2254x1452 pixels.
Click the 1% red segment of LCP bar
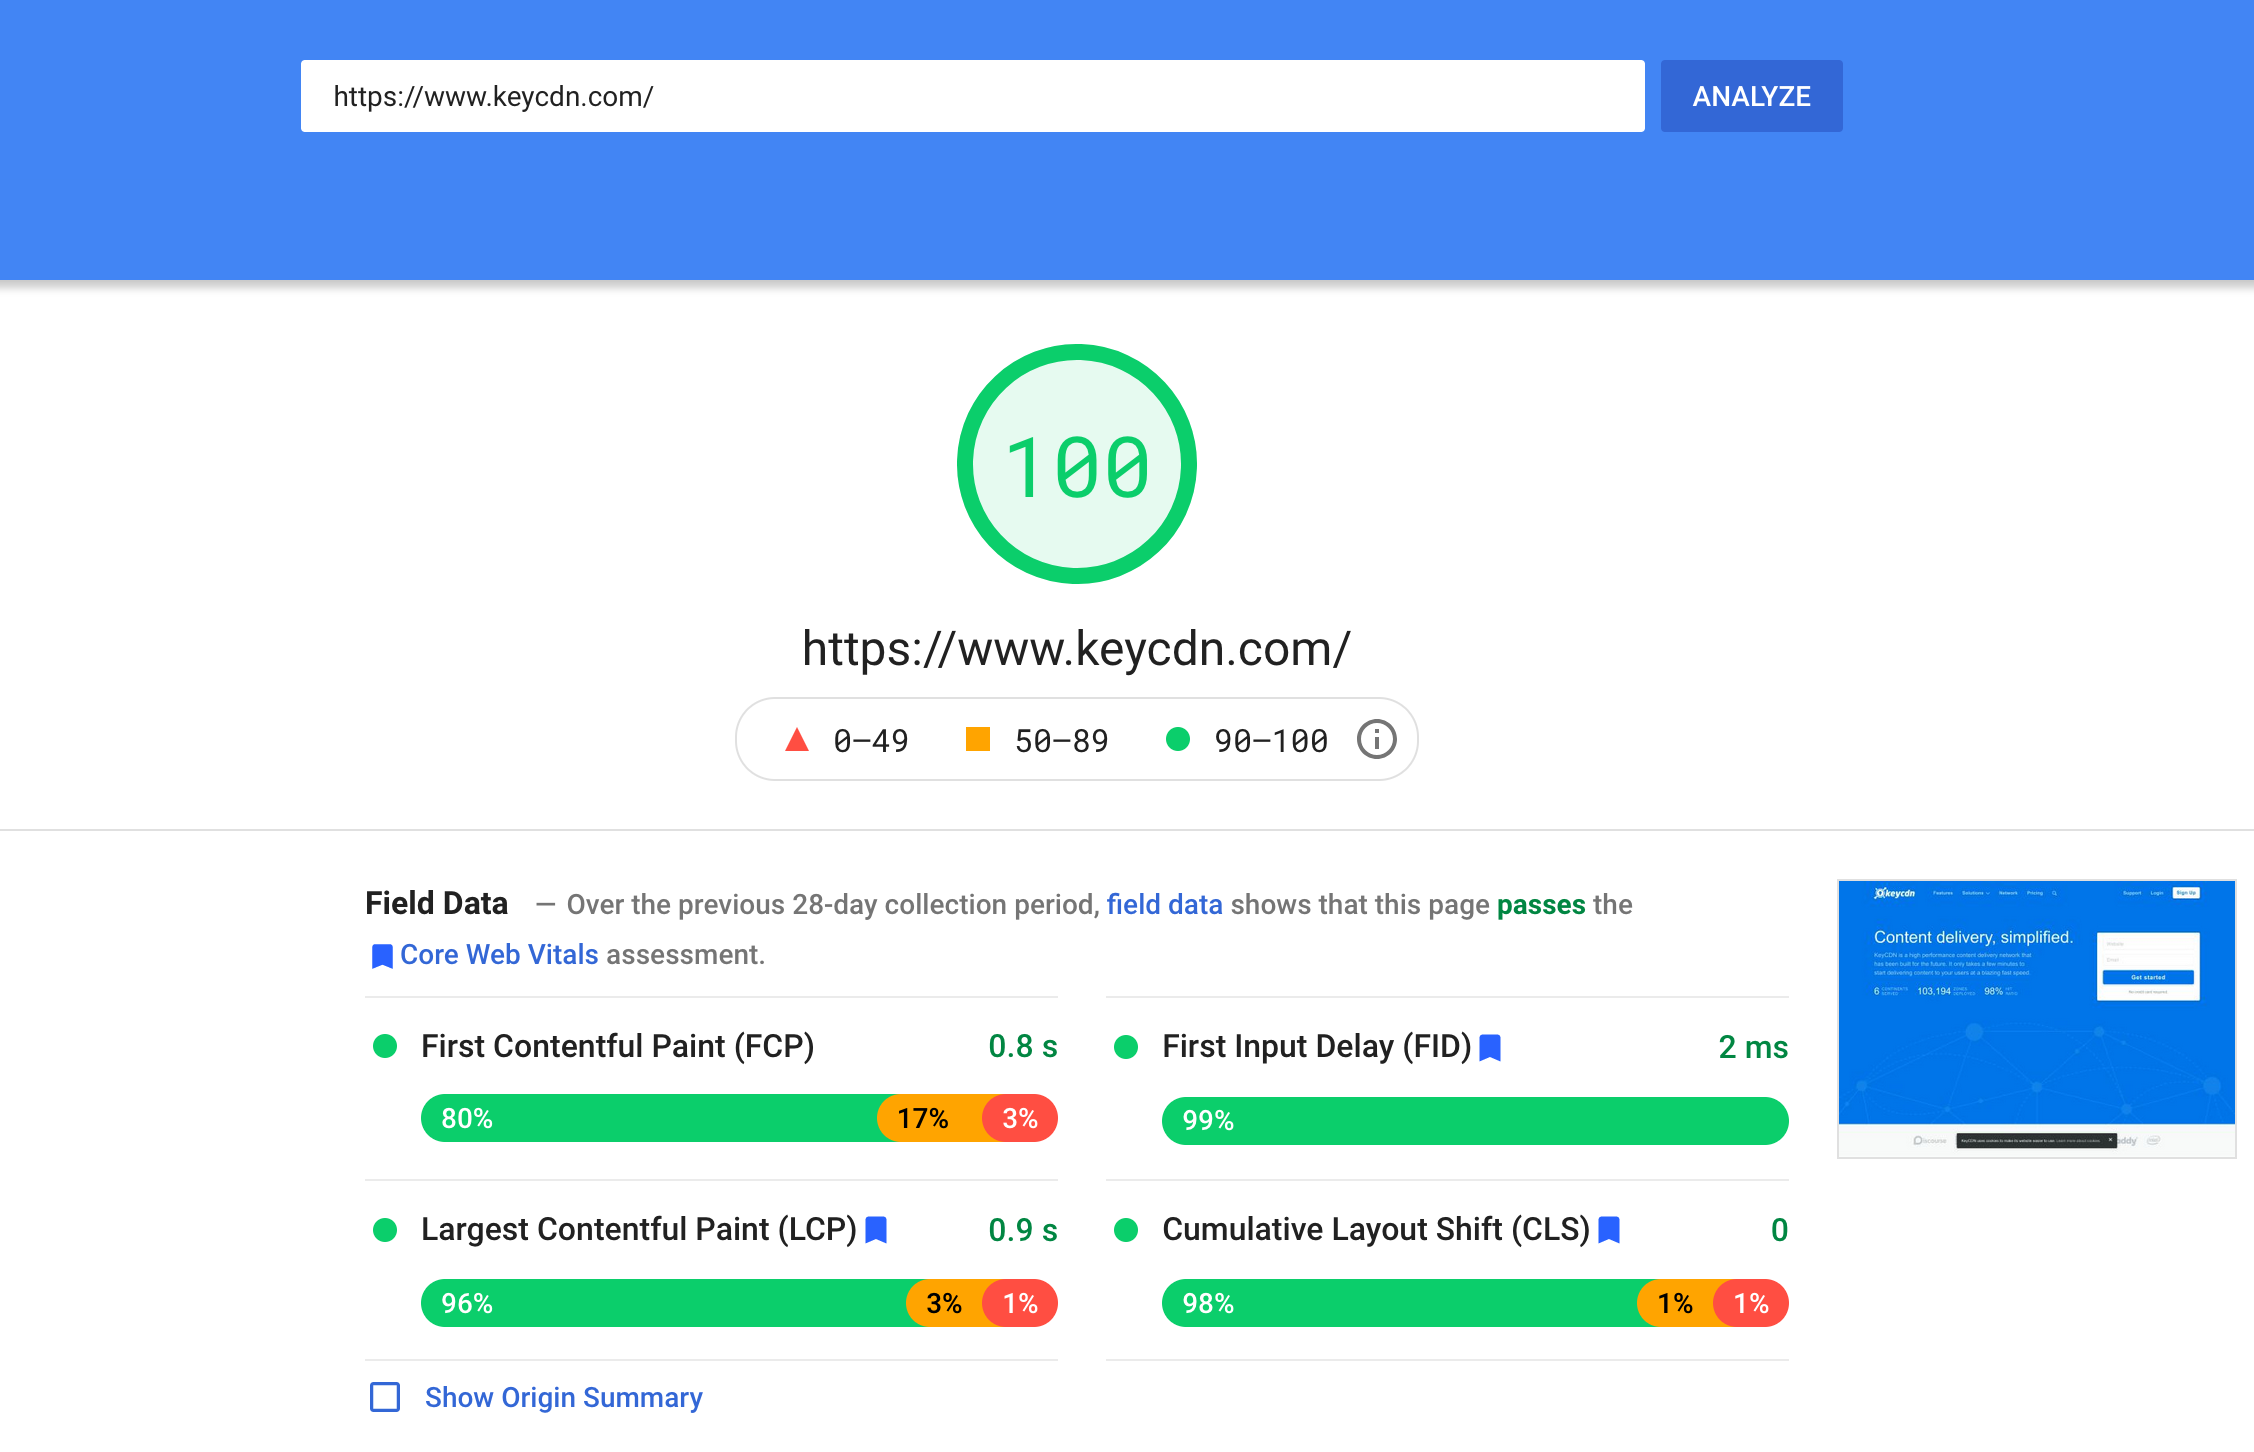1020,1303
